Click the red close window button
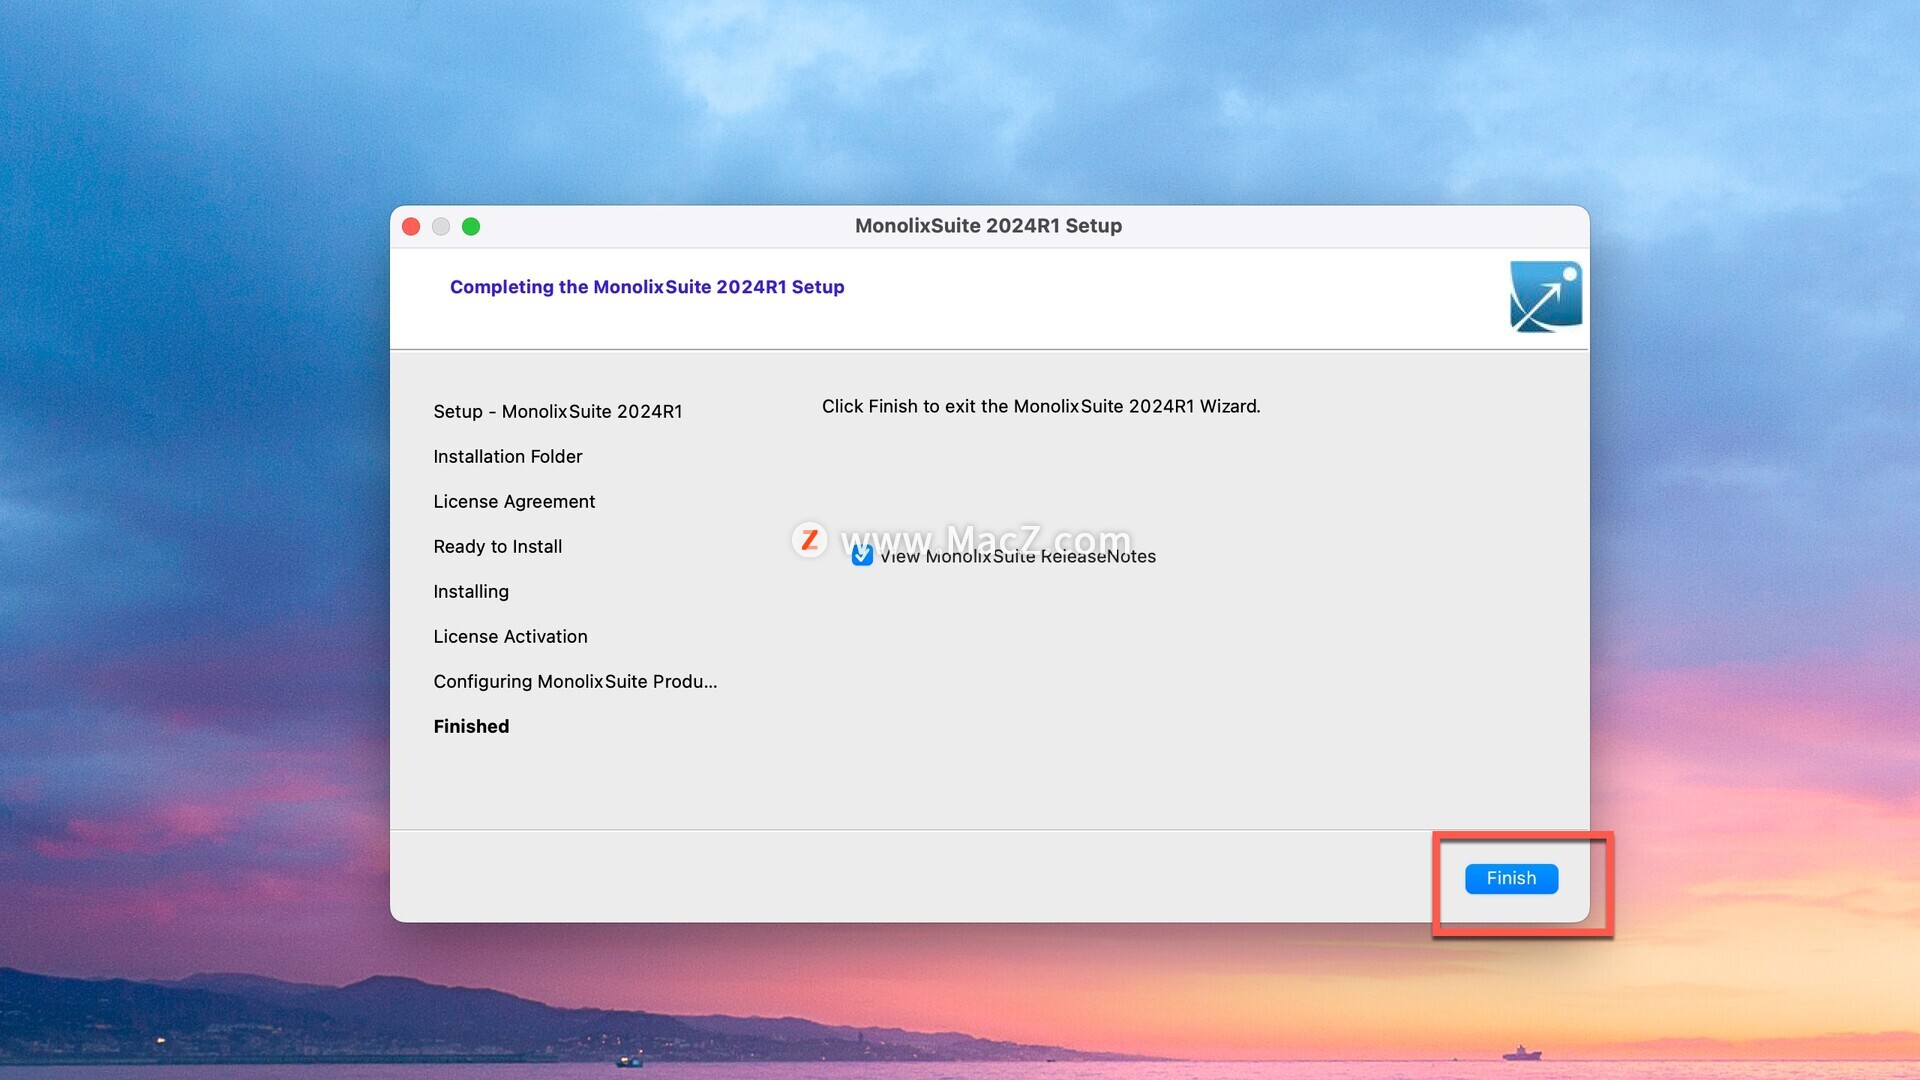The height and width of the screenshot is (1080, 1920). [x=411, y=227]
